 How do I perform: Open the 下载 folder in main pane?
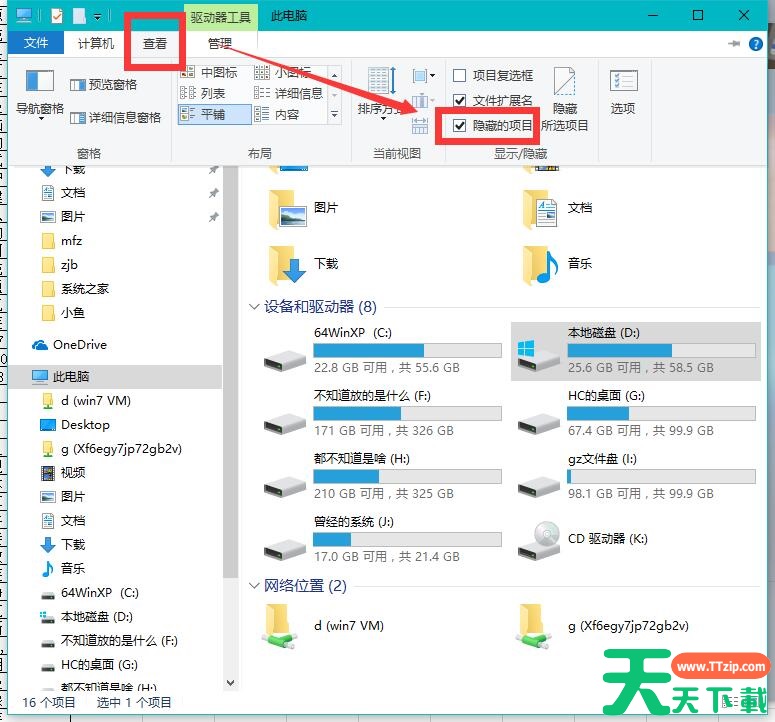[303, 264]
